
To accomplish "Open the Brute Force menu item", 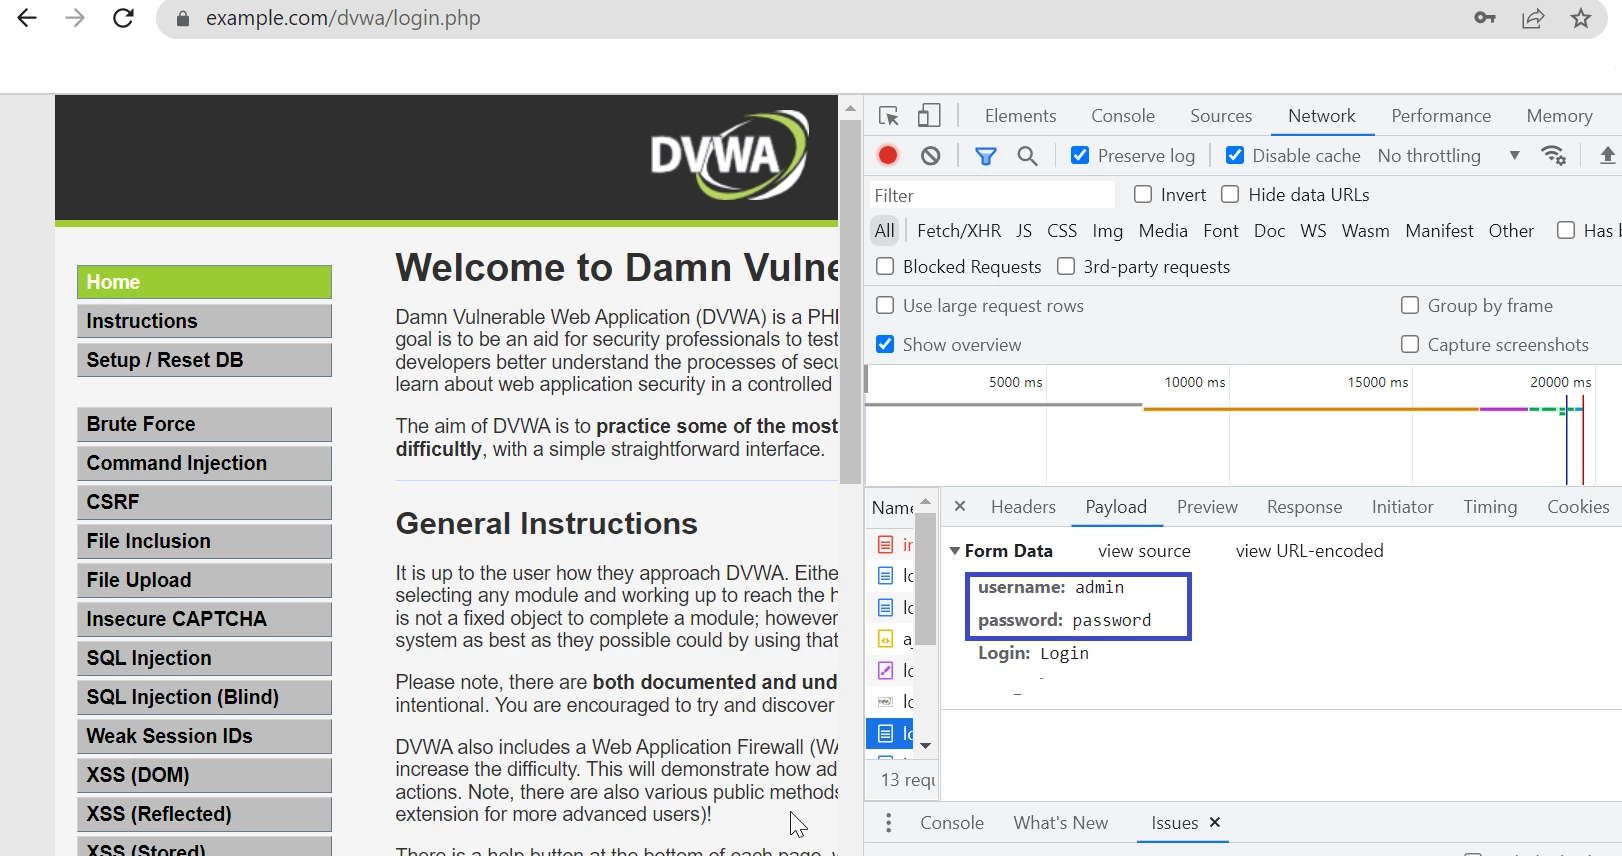I will click(204, 424).
